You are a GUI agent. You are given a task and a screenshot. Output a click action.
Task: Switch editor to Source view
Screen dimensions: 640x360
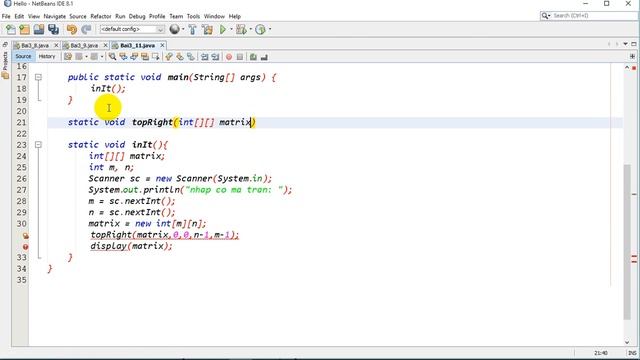pos(23,56)
